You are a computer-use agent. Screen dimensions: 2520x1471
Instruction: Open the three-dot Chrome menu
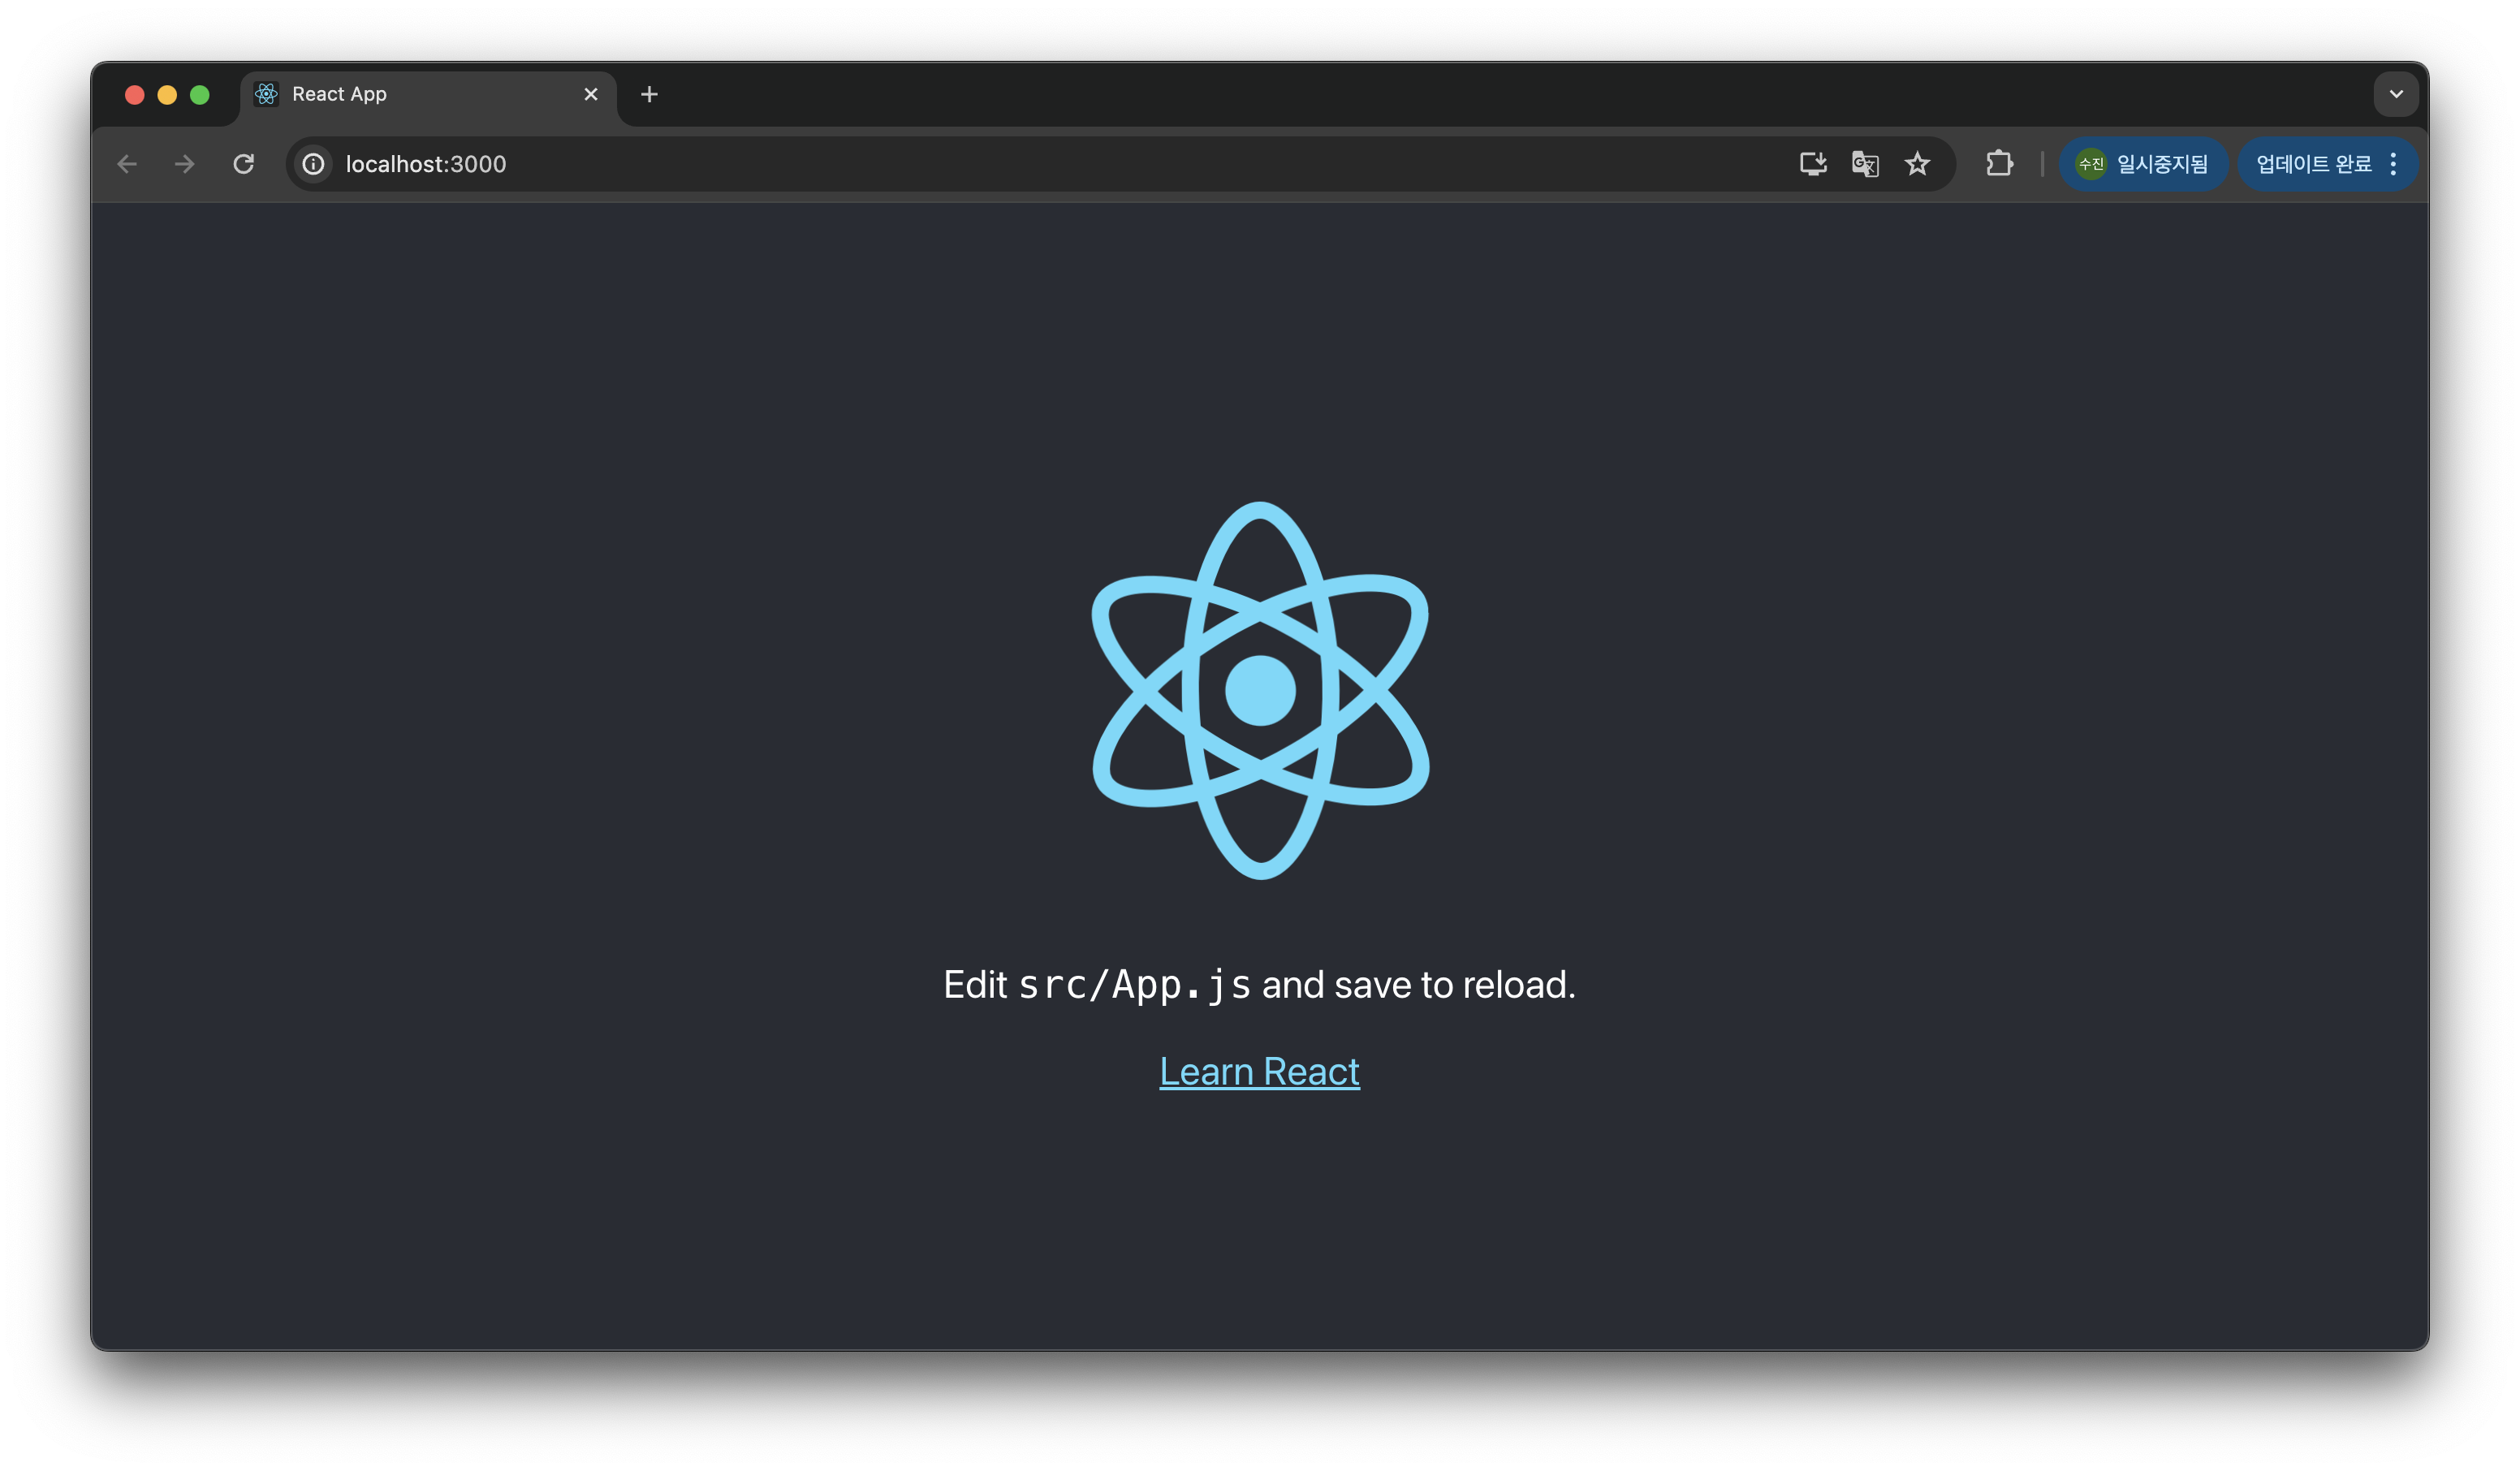(2393, 164)
